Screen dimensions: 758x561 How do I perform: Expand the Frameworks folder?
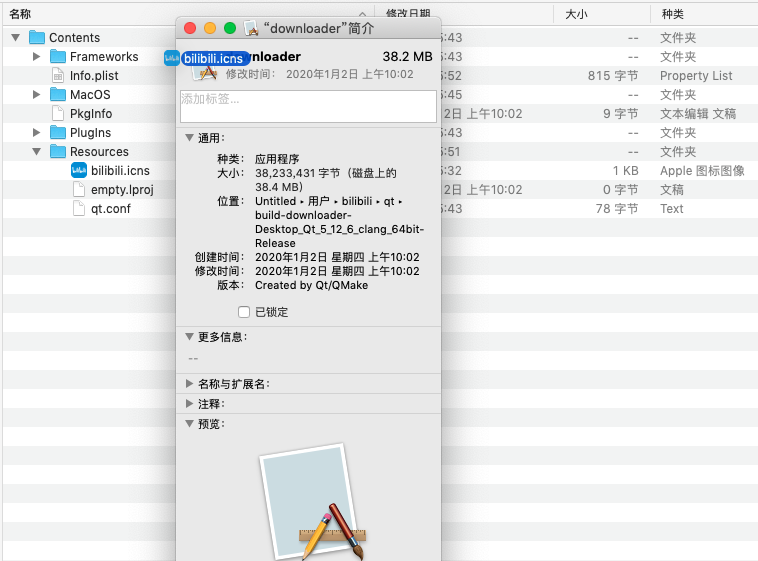point(36,57)
